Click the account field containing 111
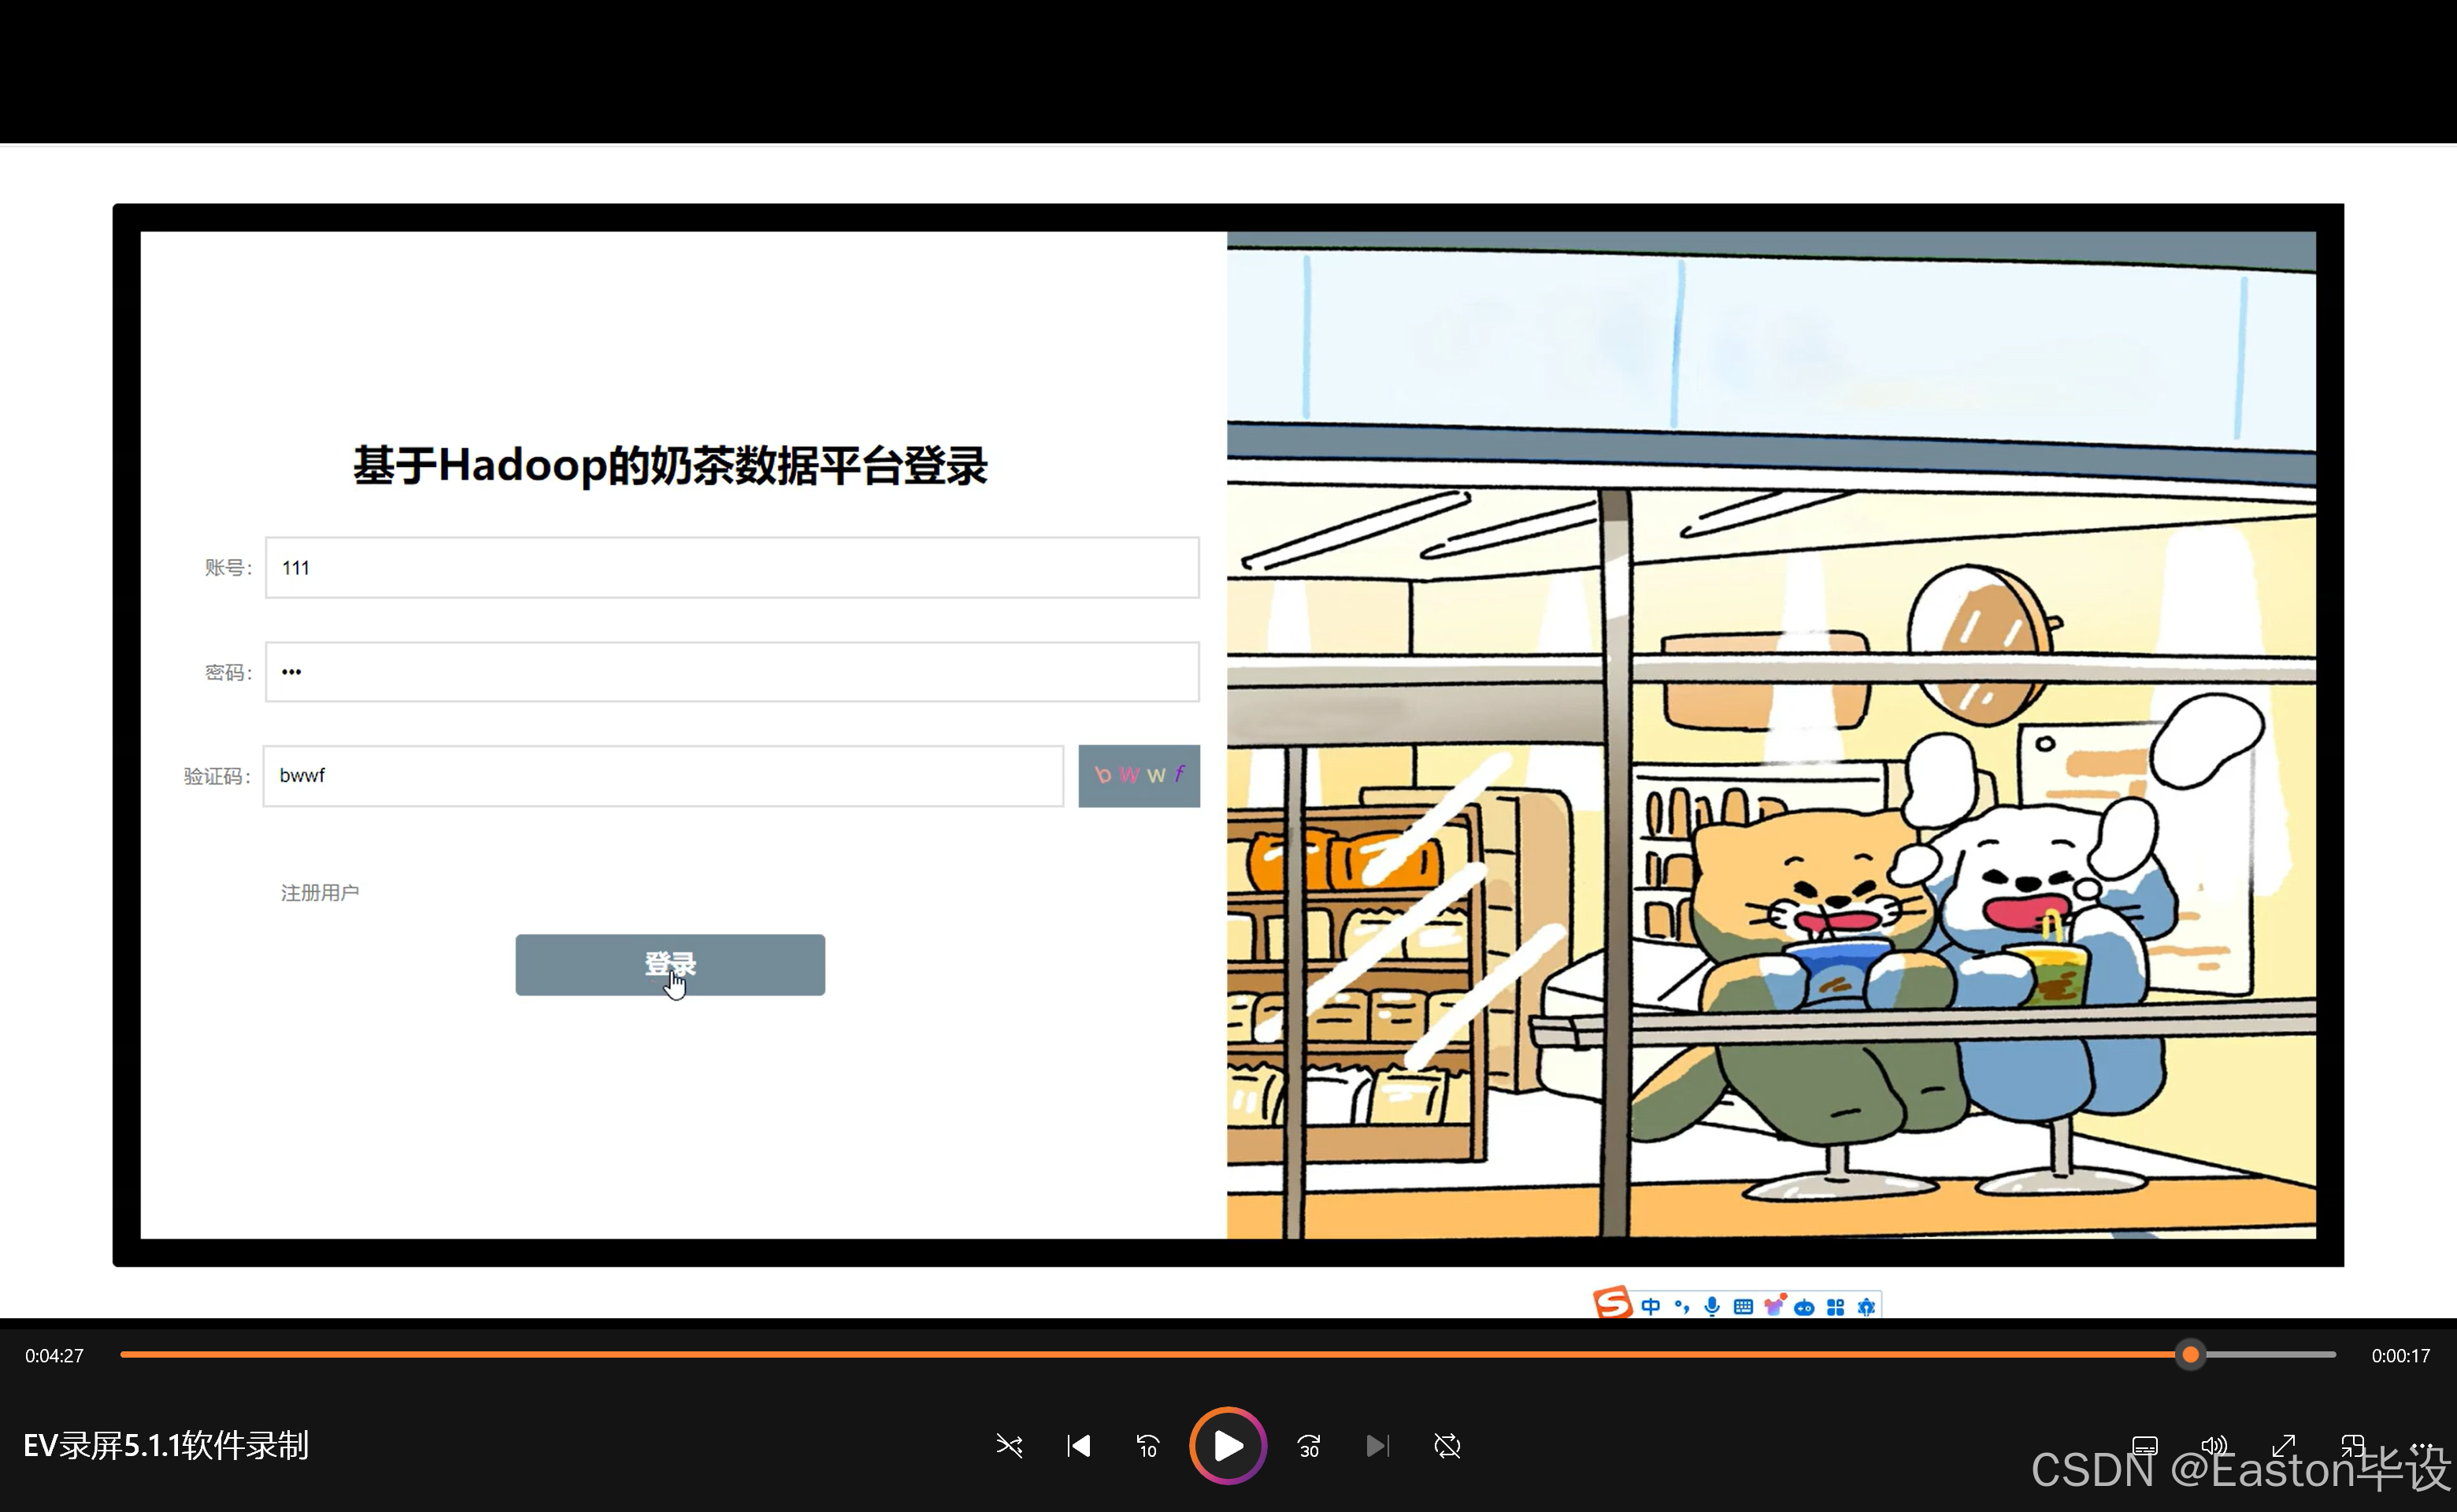Viewport: 2457px width, 1512px height. [732, 568]
